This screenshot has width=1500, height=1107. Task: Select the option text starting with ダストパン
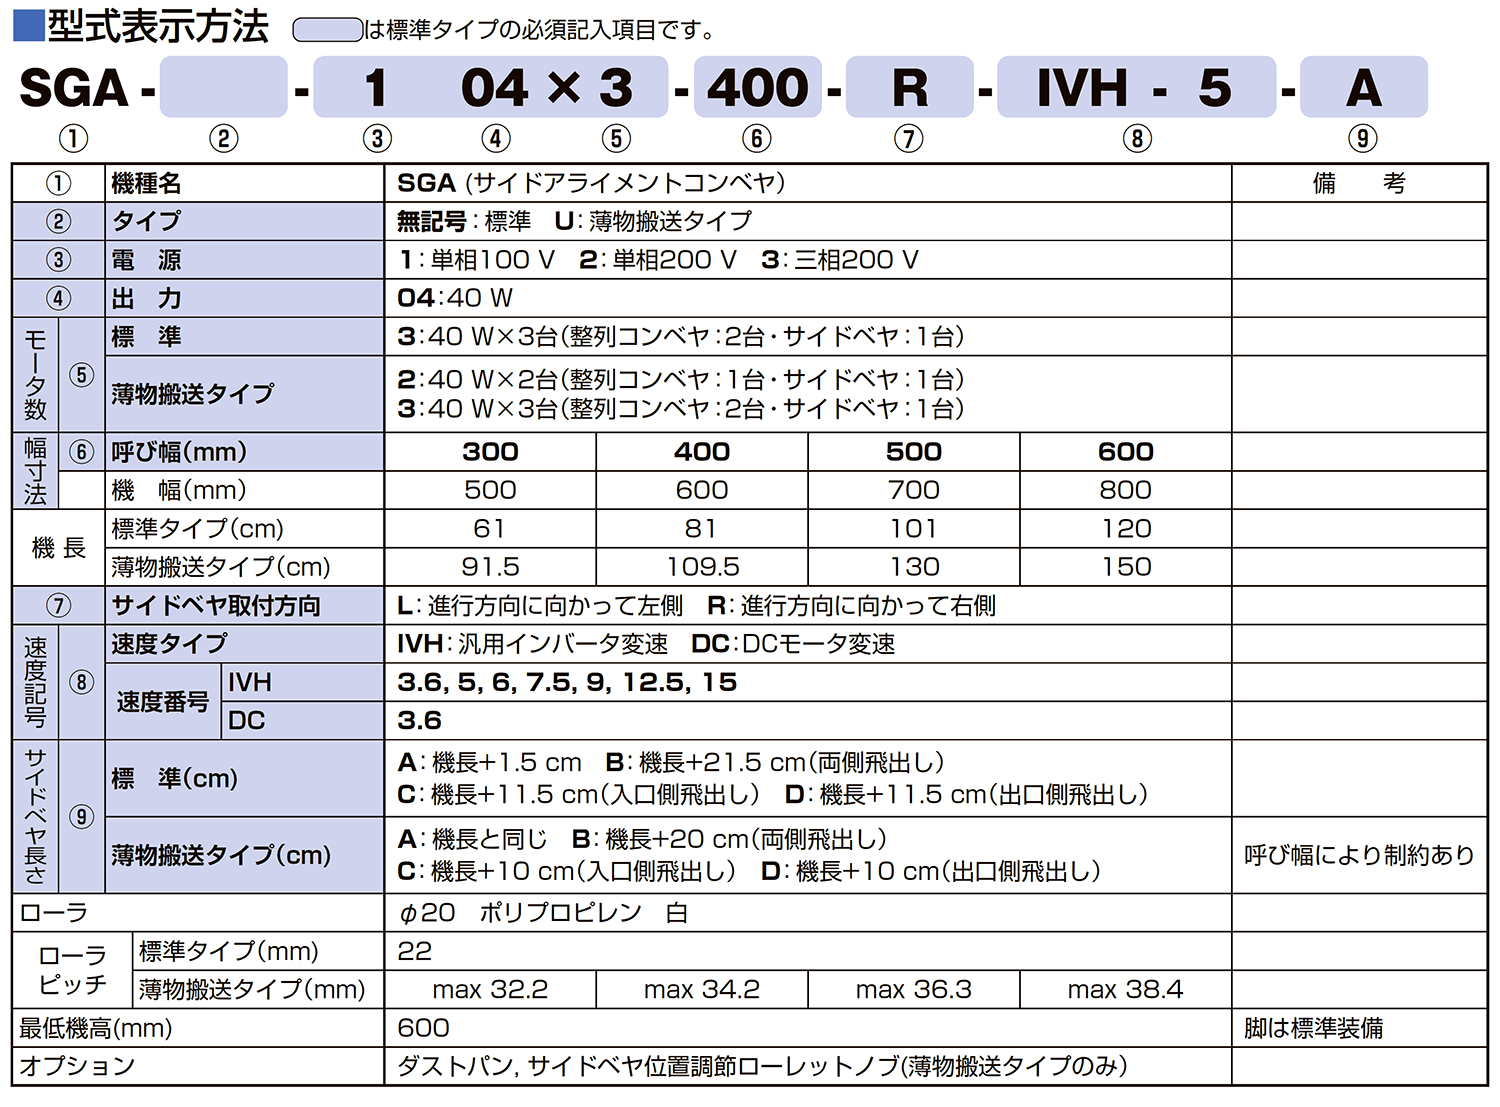[763, 1067]
